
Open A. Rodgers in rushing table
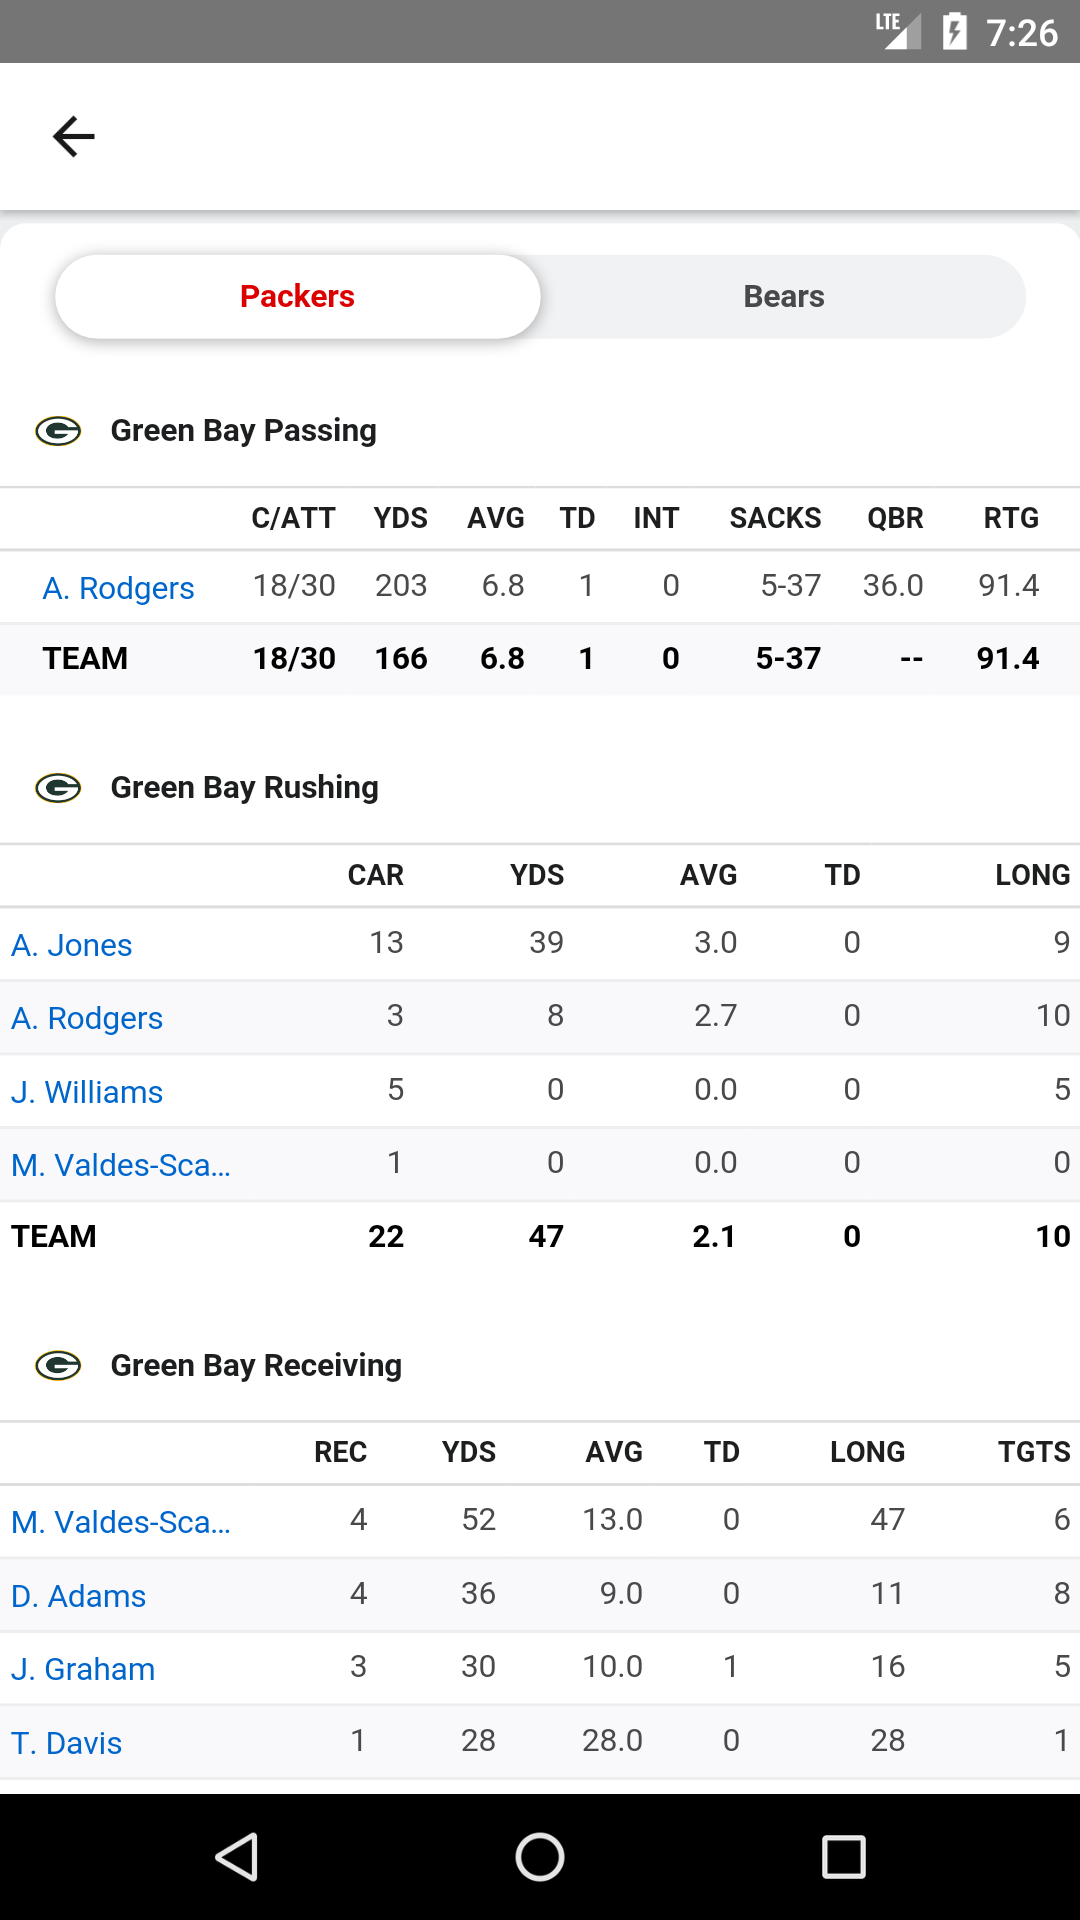[87, 1018]
